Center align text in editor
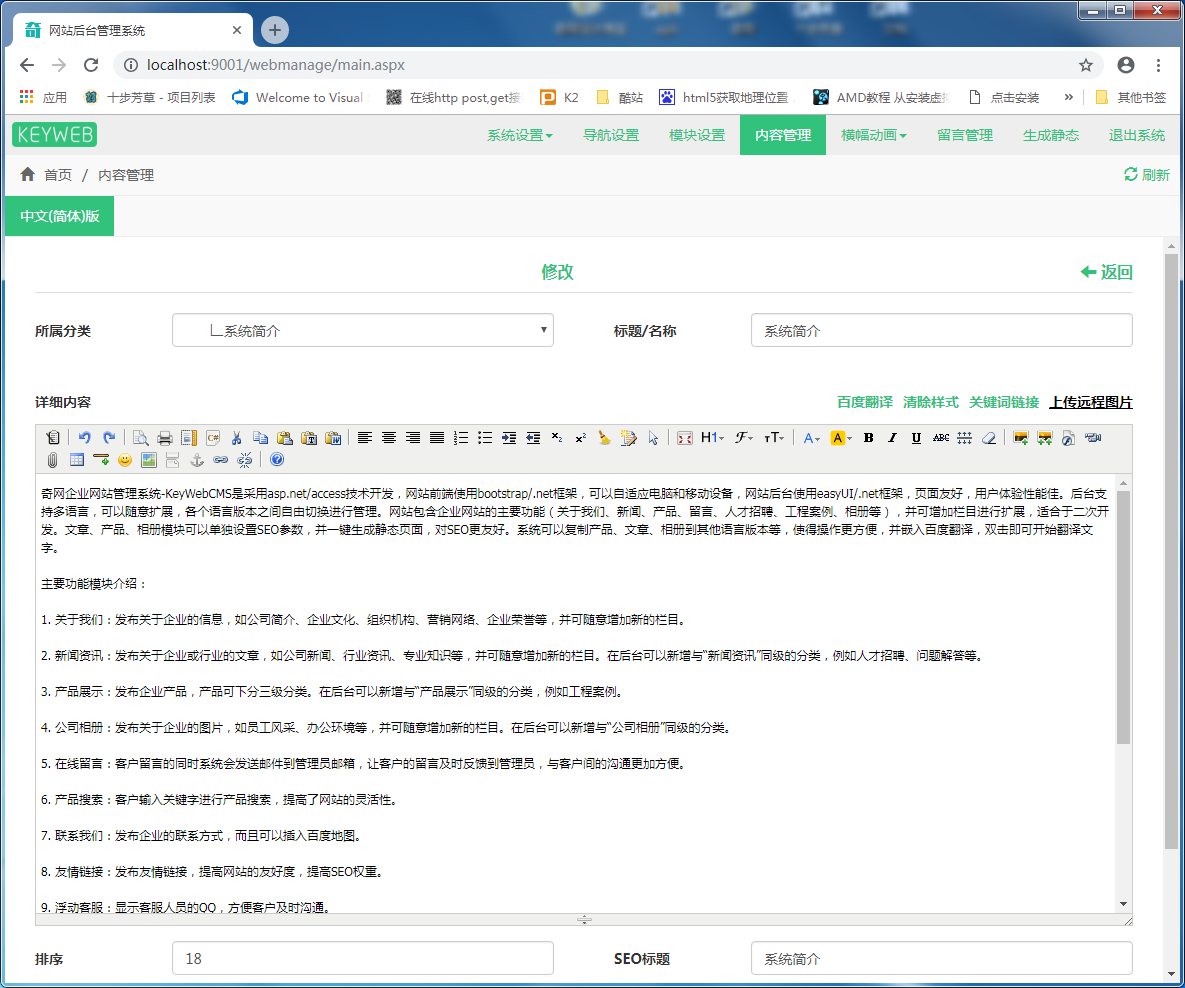Image resolution: width=1185 pixels, height=988 pixels. pyautogui.click(x=389, y=438)
